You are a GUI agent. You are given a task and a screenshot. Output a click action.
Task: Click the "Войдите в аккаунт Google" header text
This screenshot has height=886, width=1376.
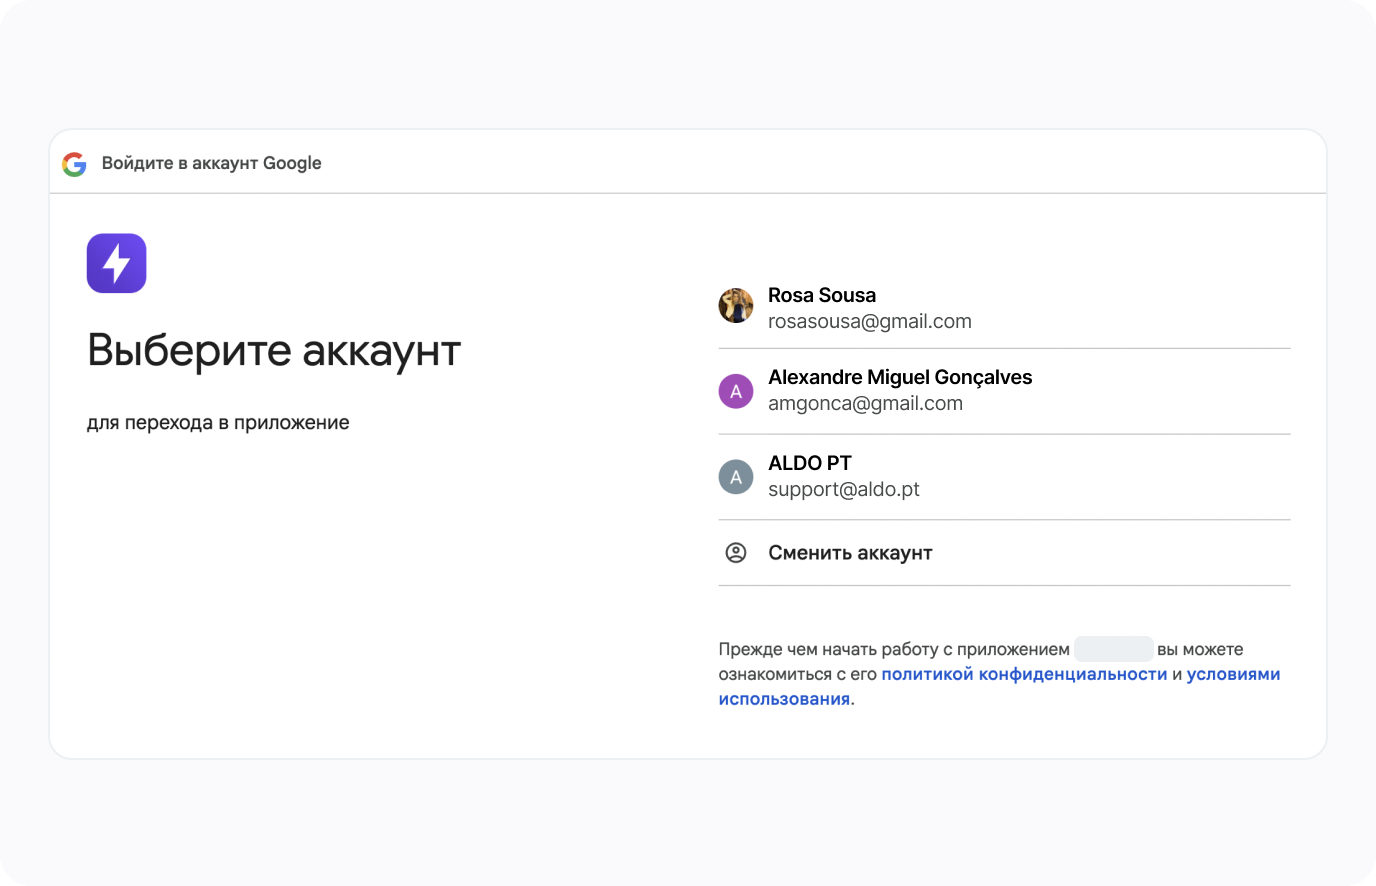tap(211, 163)
